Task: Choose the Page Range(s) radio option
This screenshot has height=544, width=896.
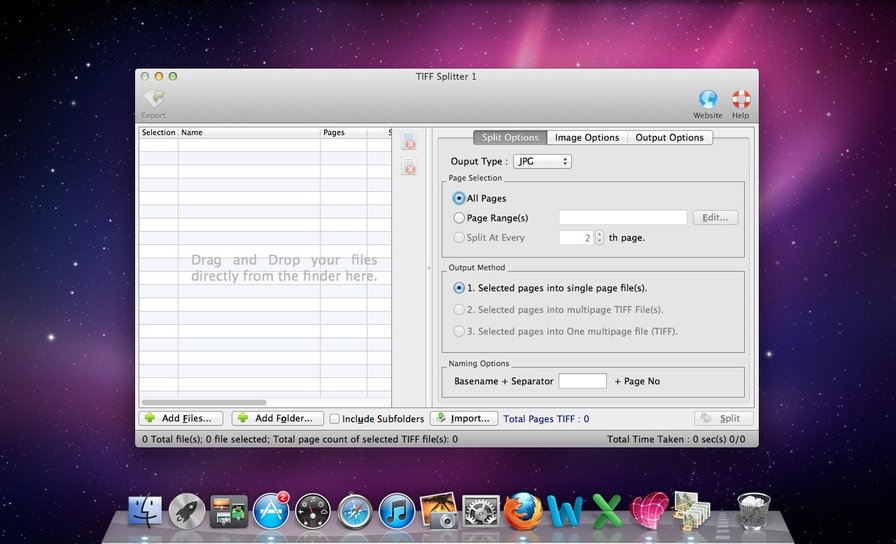Action: (x=459, y=218)
